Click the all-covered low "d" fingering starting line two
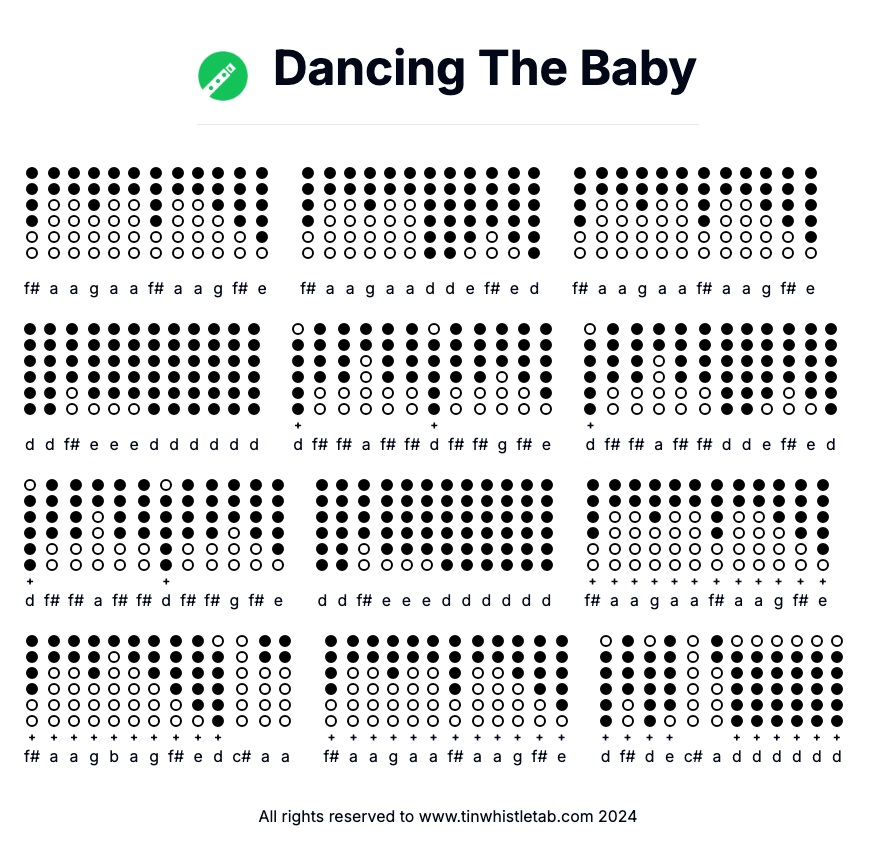Viewport: 896px width, 849px height. (x=30, y=368)
